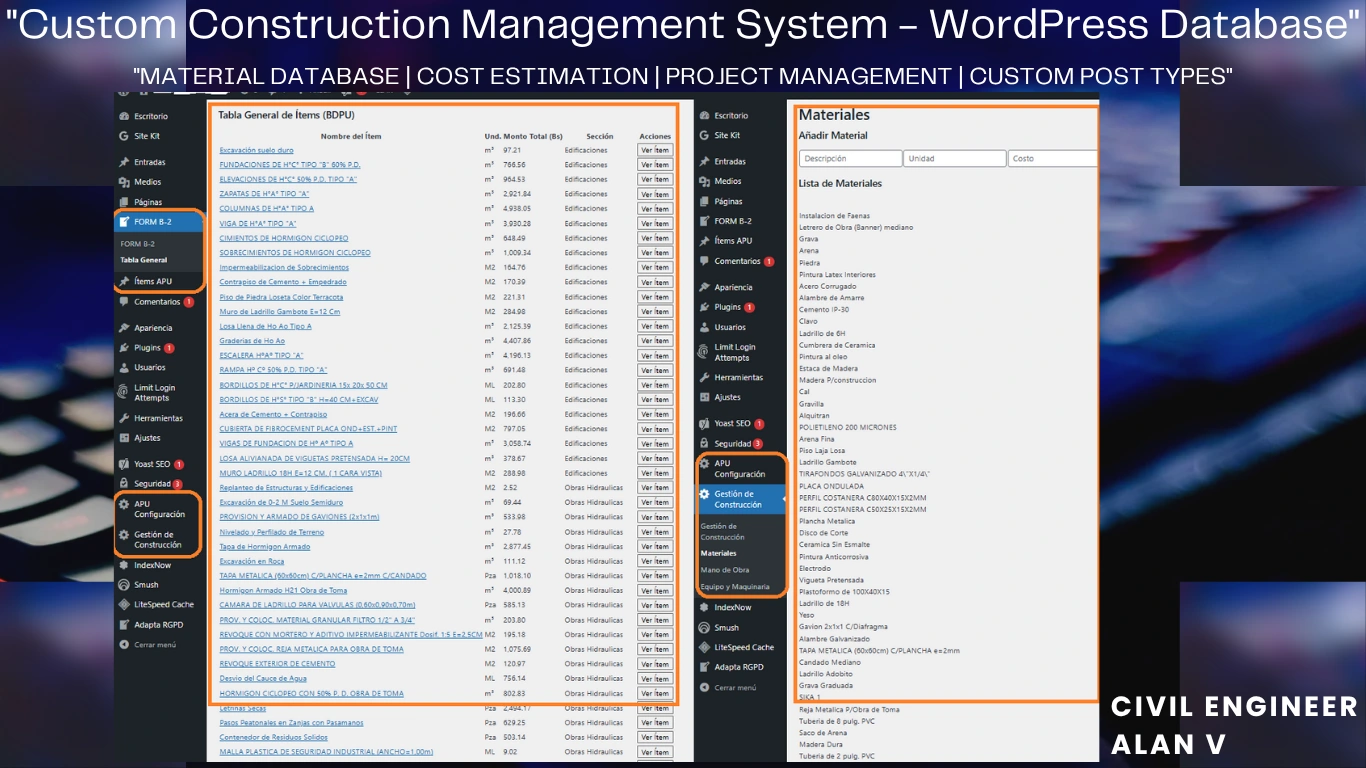Click Seguridad lock icon in Tabla General window

coord(124,484)
